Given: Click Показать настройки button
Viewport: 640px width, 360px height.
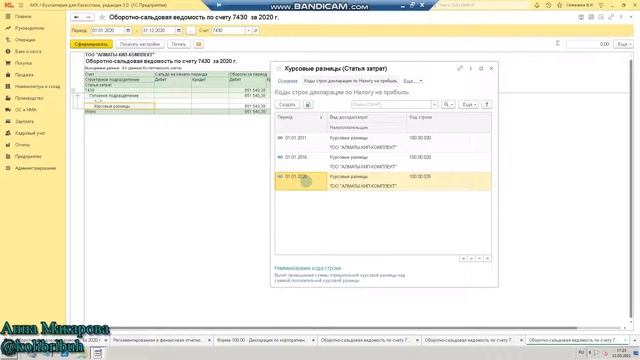Looking at the screenshot, I should 140,44.
